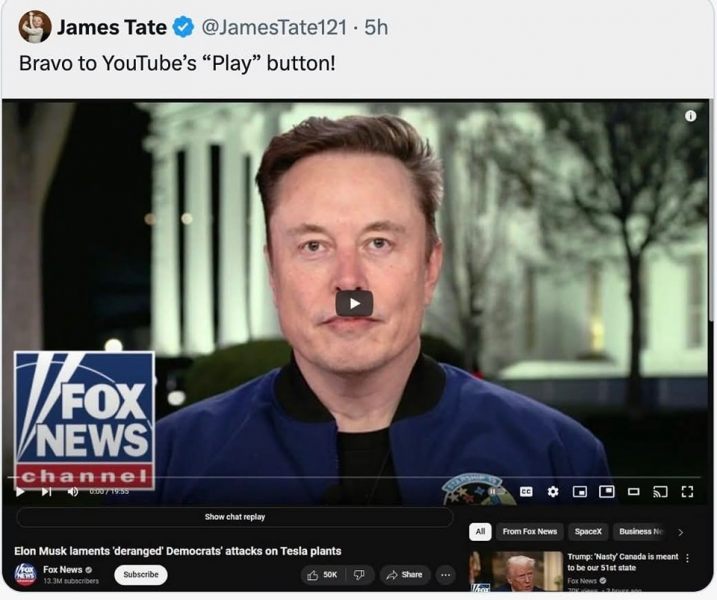Click the Subscribe button
Viewport: 717px width, 600px height.
pyautogui.click(x=141, y=574)
